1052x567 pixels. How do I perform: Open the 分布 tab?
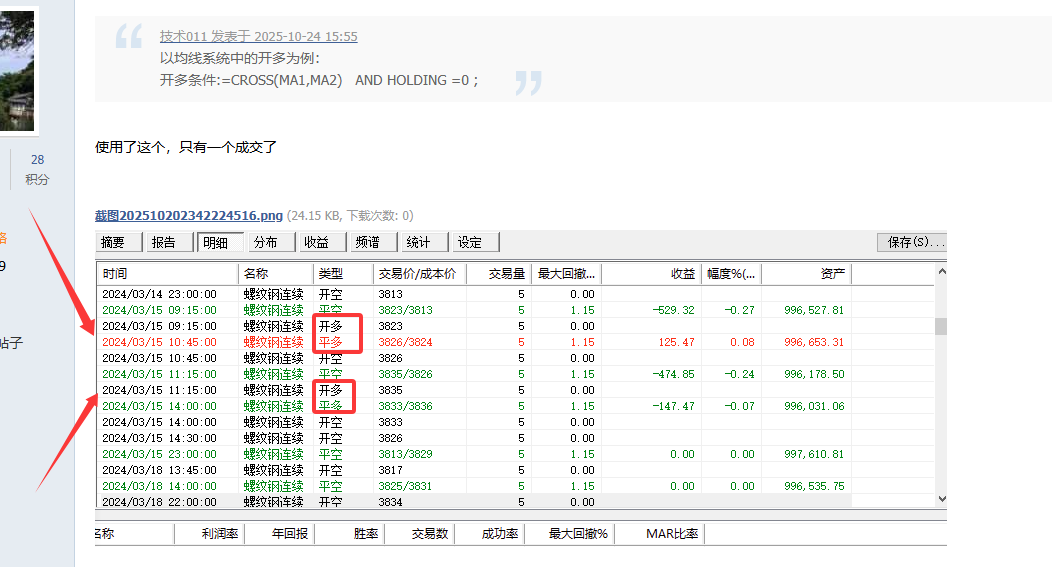(x=271, y=242)
